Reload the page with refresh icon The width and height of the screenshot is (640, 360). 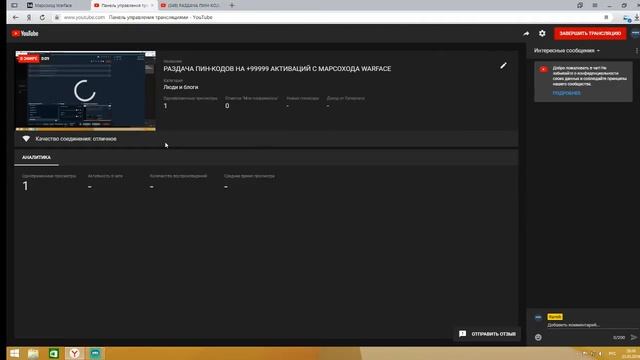(42, 18)
